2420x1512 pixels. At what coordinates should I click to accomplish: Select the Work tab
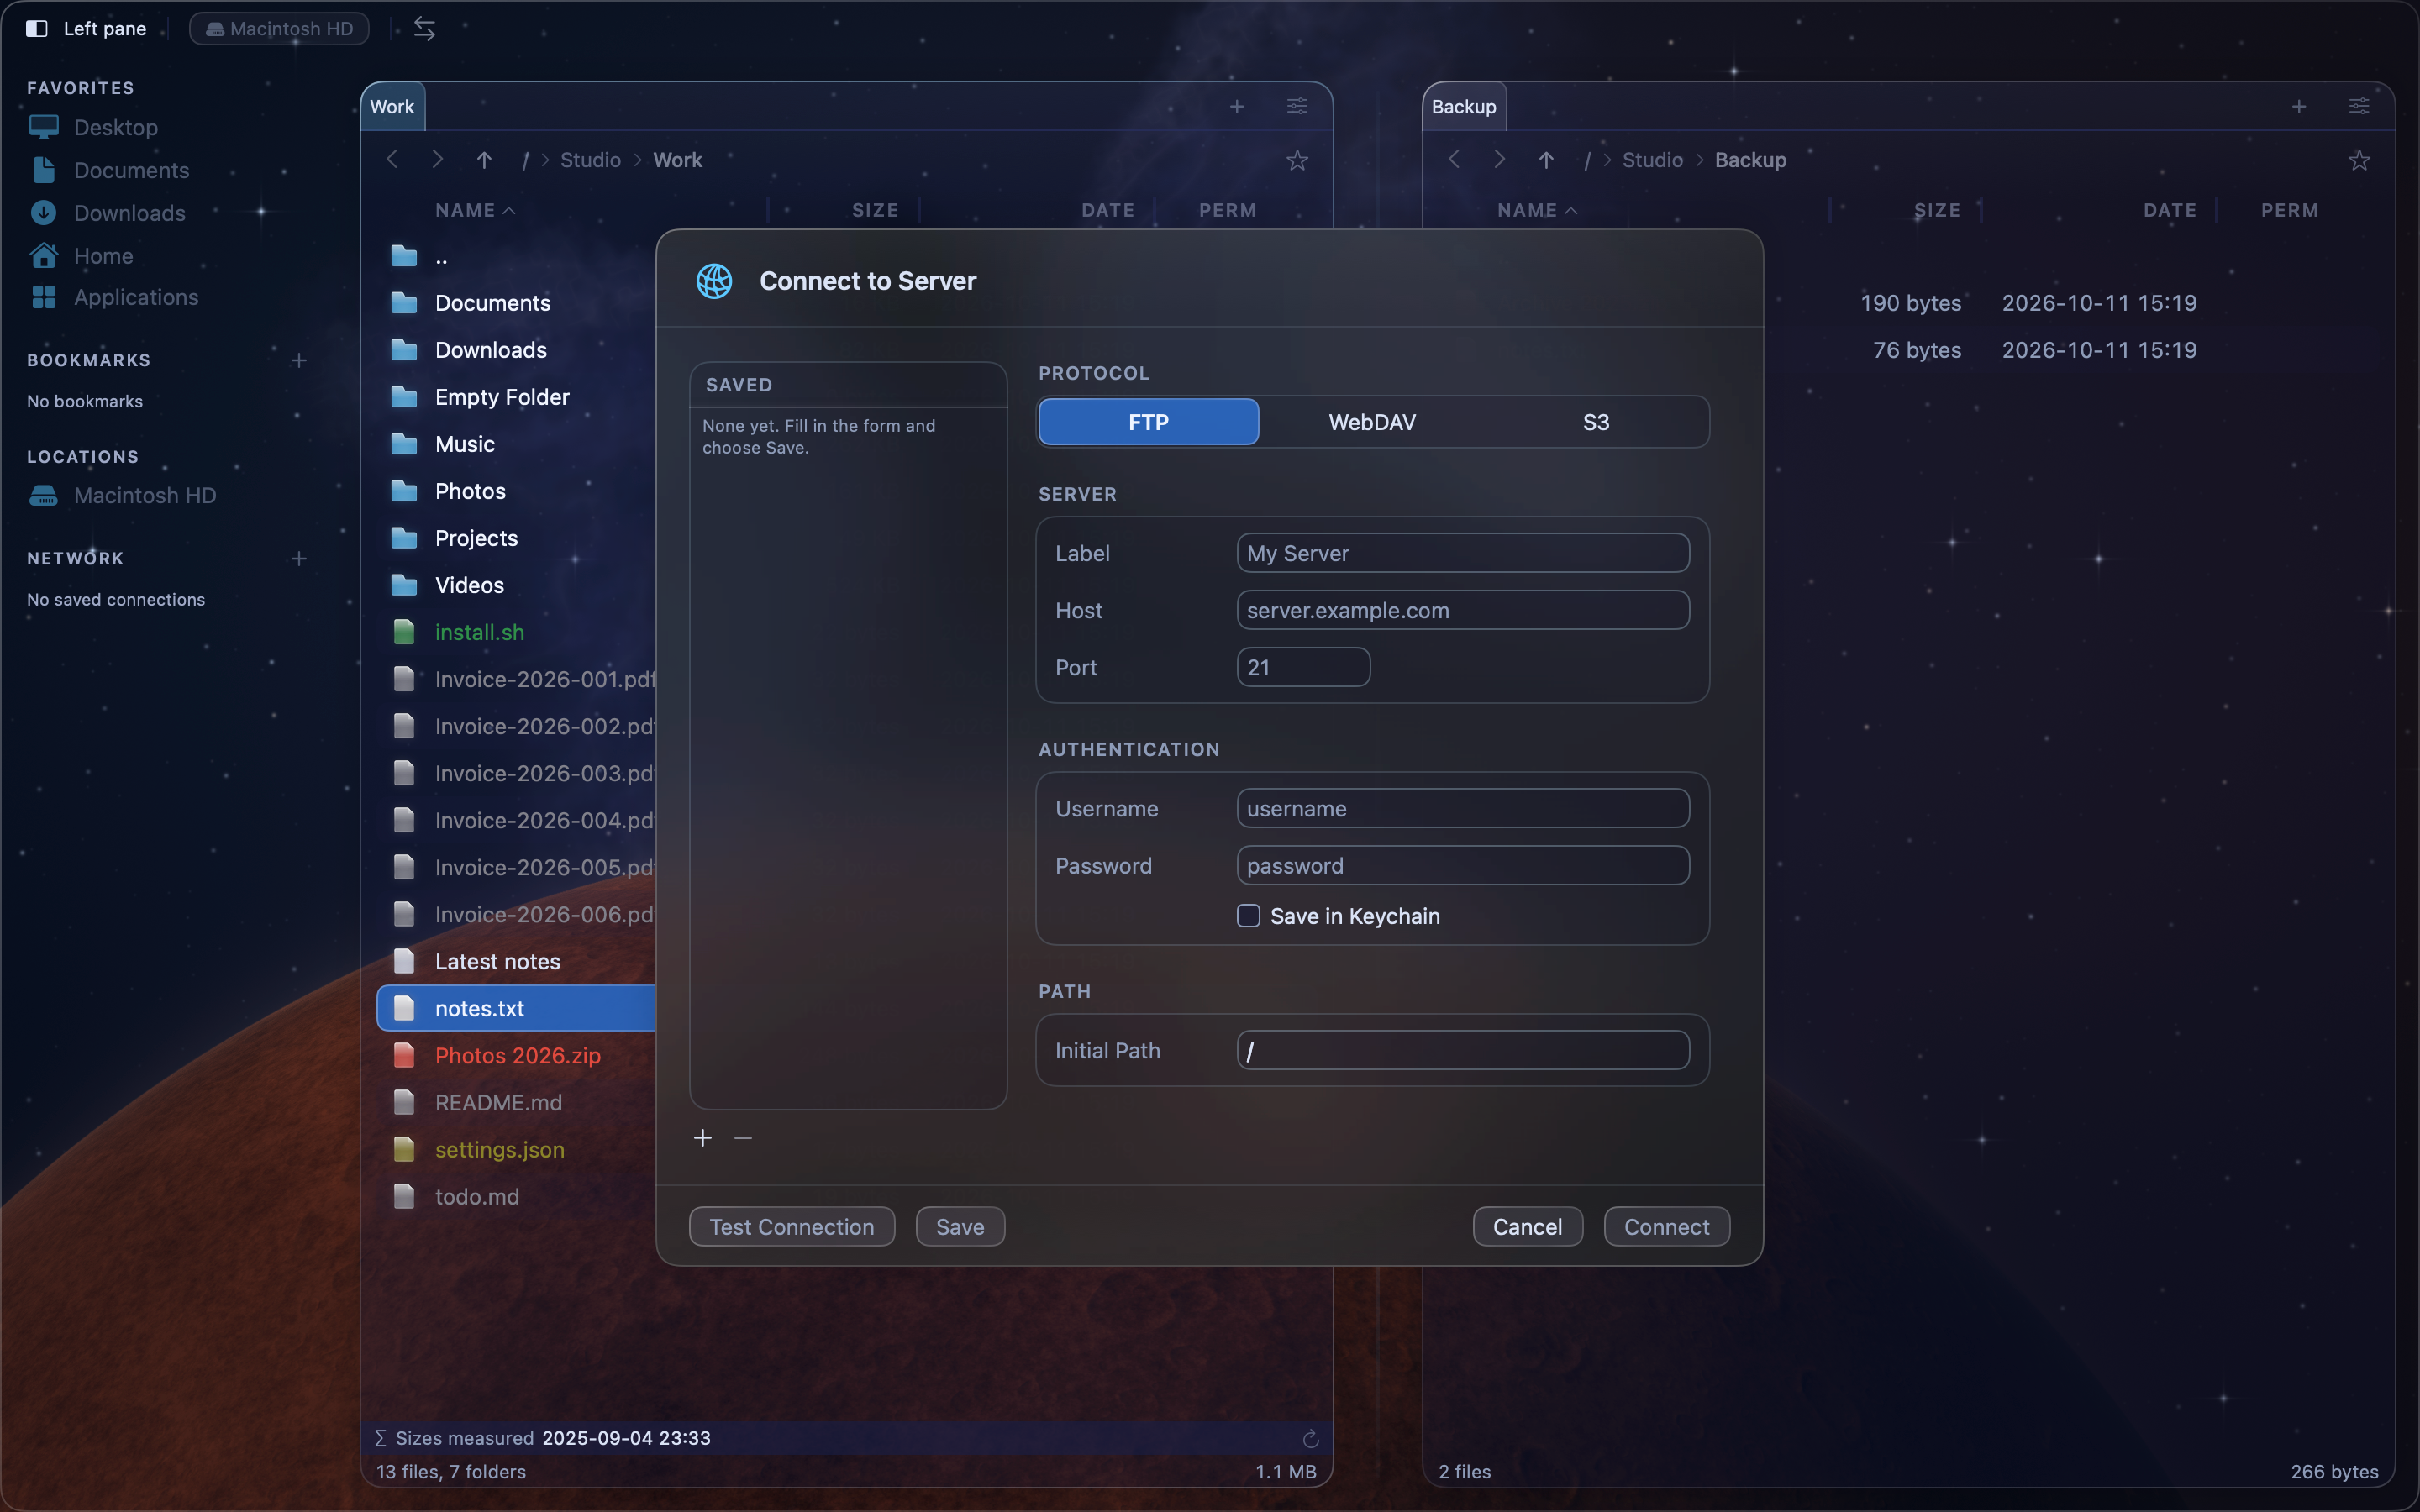pos(392,107)
